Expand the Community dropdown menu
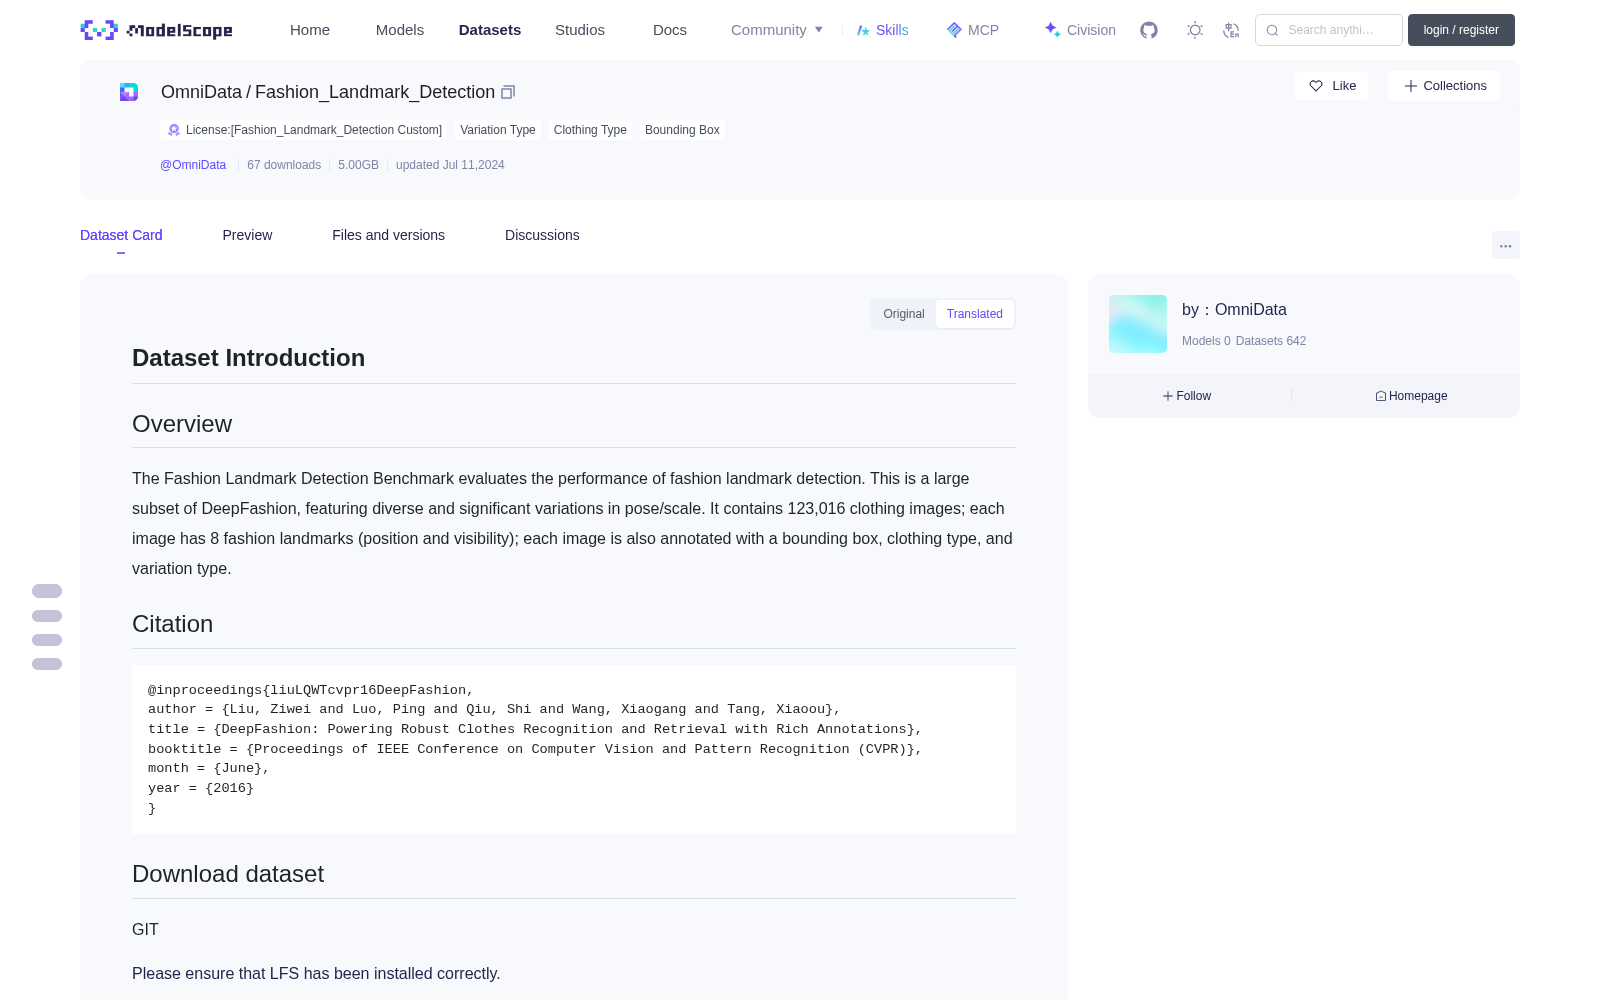The width and height of the screenshot is (1600, 1000). 777,30
